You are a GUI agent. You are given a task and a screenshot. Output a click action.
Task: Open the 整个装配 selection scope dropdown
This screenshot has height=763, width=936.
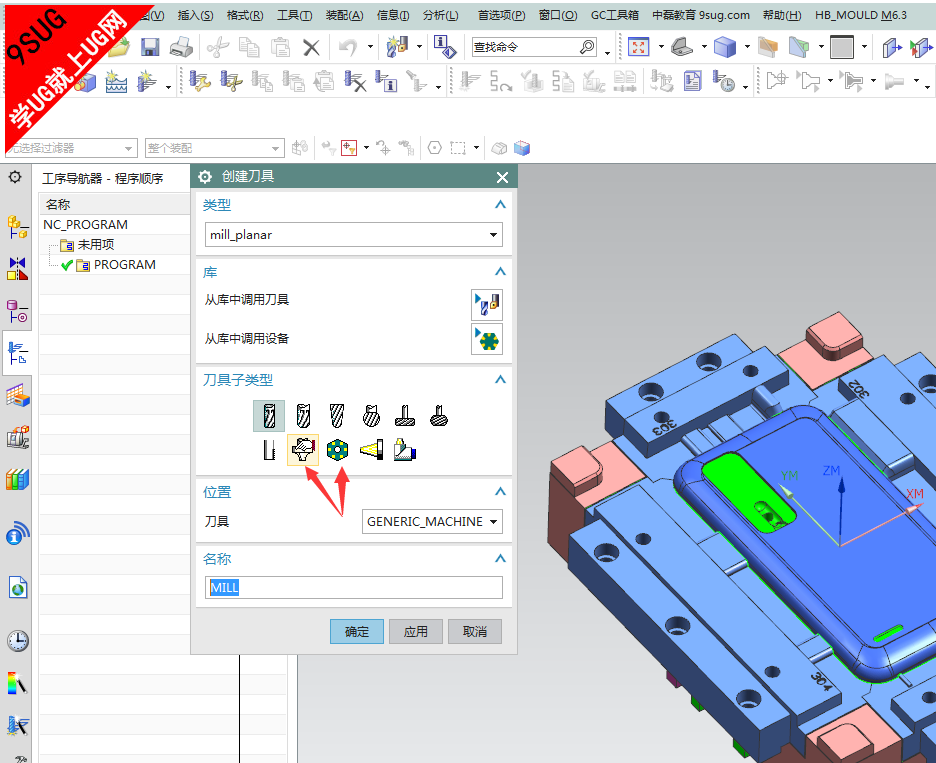pos(214,148)
